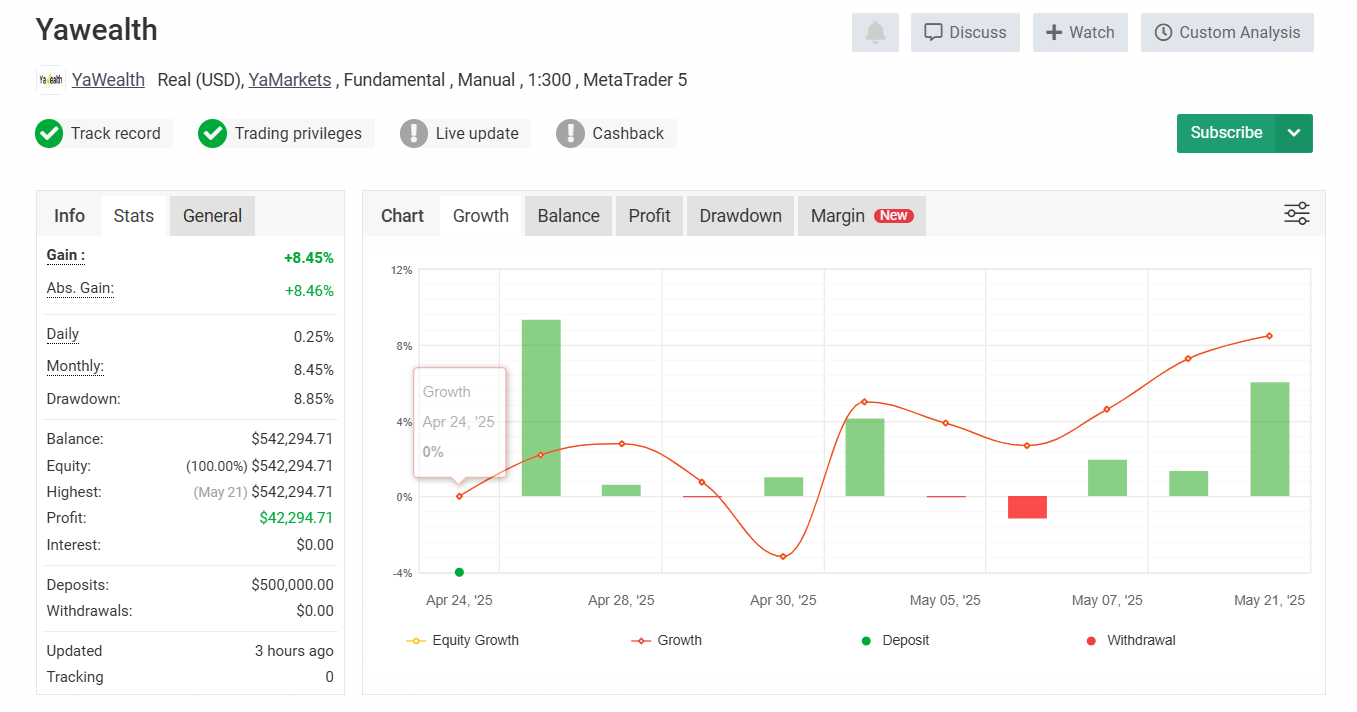Switch to the Drawdown chart tab
The image size is (1357, 712).
[740, 216]
